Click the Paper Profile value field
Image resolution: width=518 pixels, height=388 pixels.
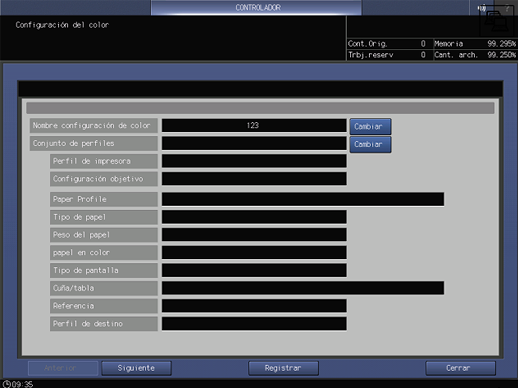point(303,199)
